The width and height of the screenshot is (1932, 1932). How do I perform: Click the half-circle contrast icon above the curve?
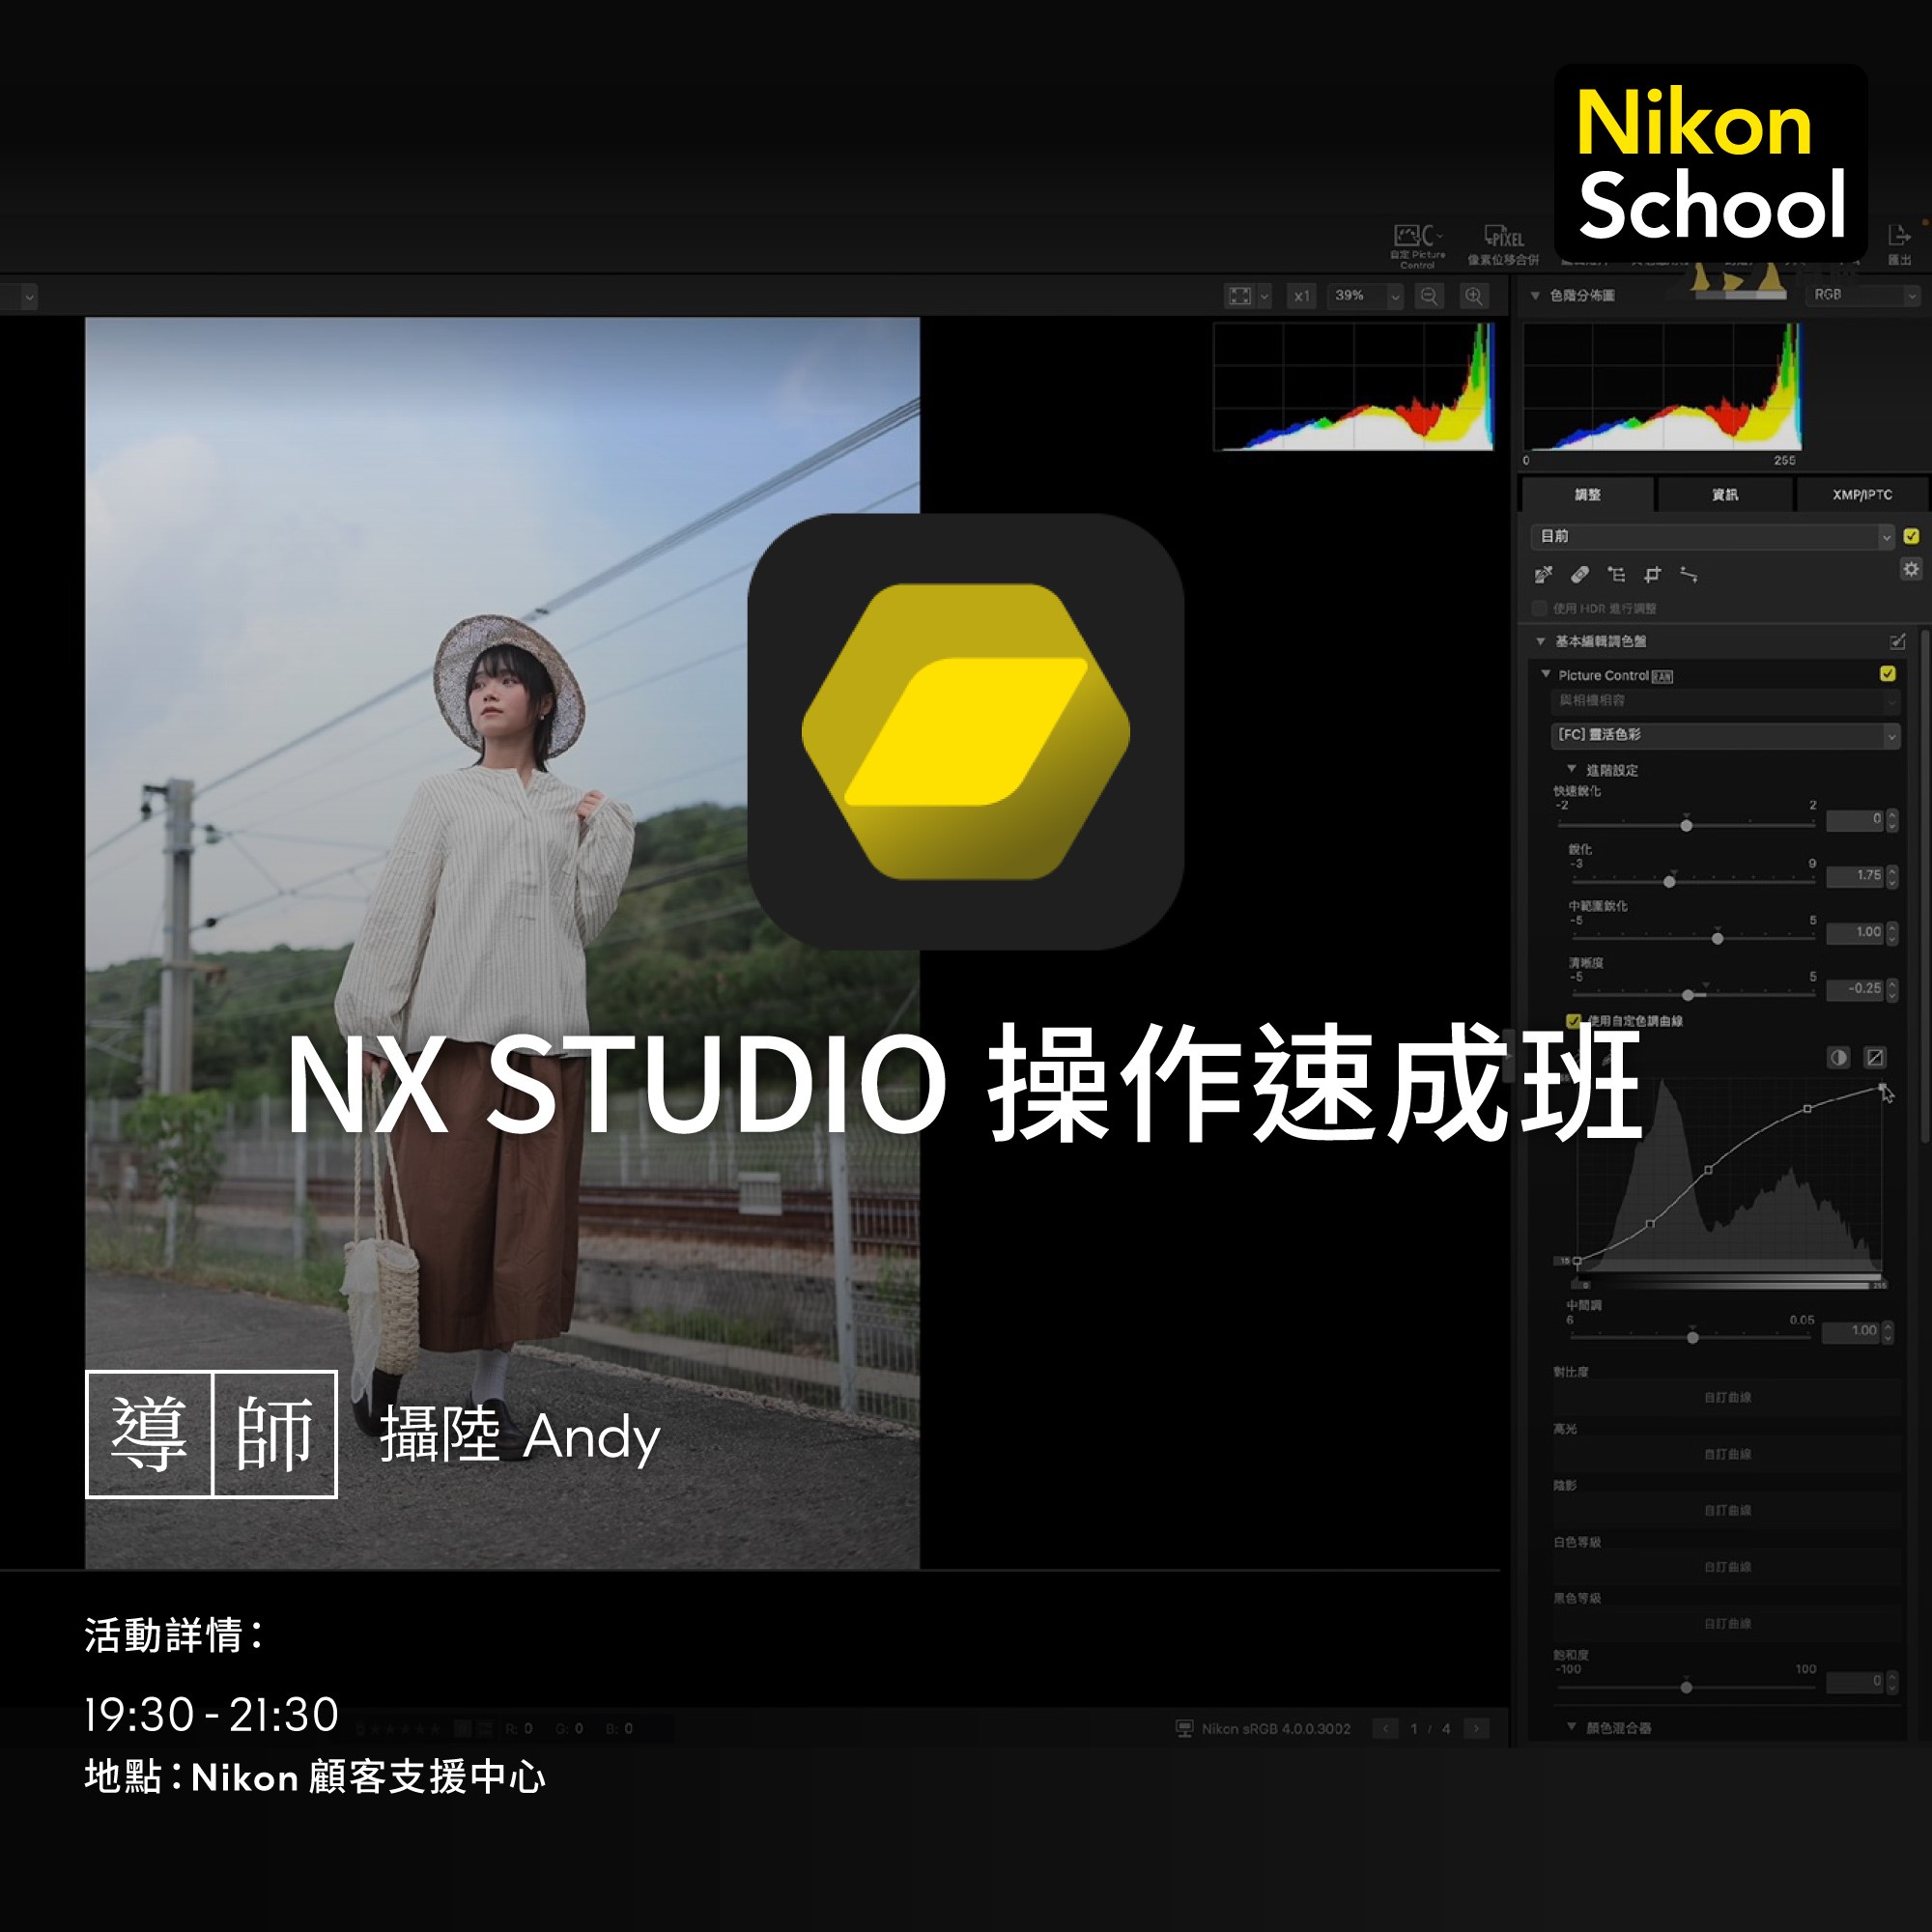click(1838, 1058)
